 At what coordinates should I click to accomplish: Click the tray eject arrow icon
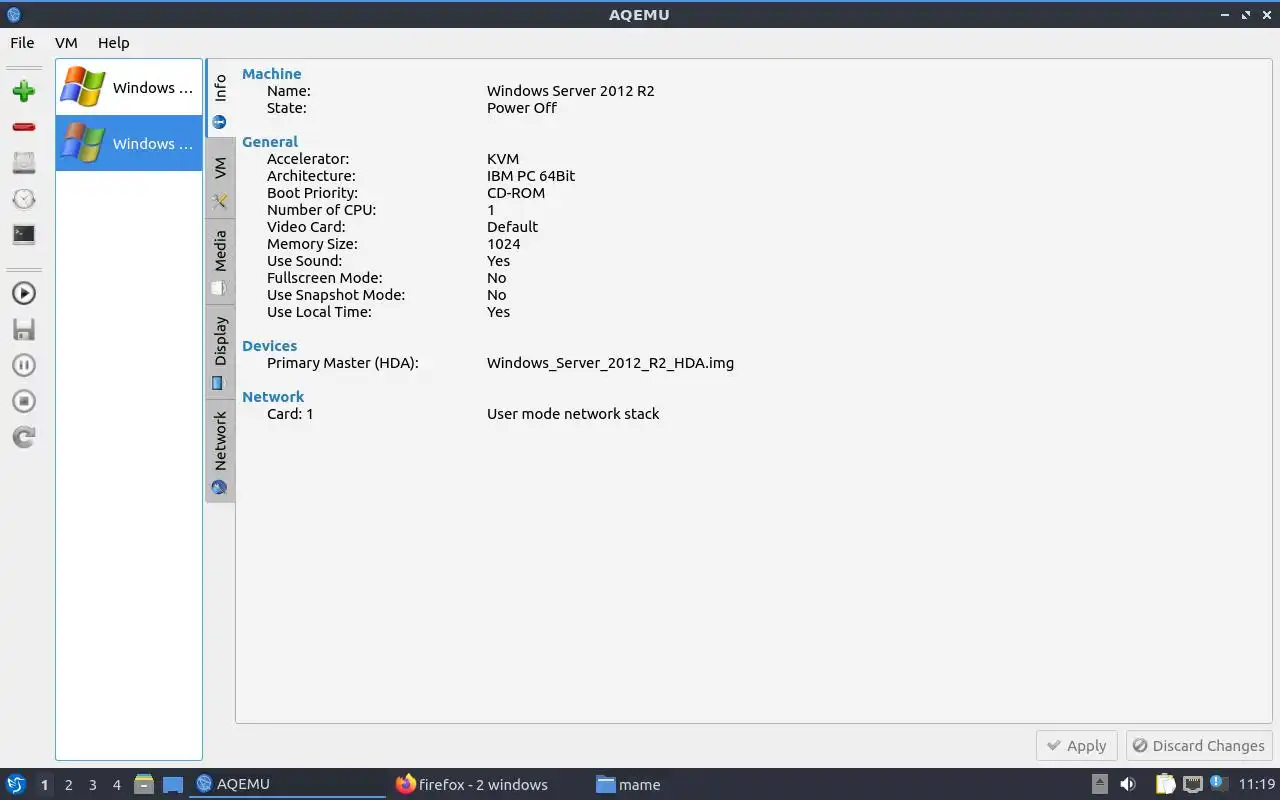coord(1099,784)
